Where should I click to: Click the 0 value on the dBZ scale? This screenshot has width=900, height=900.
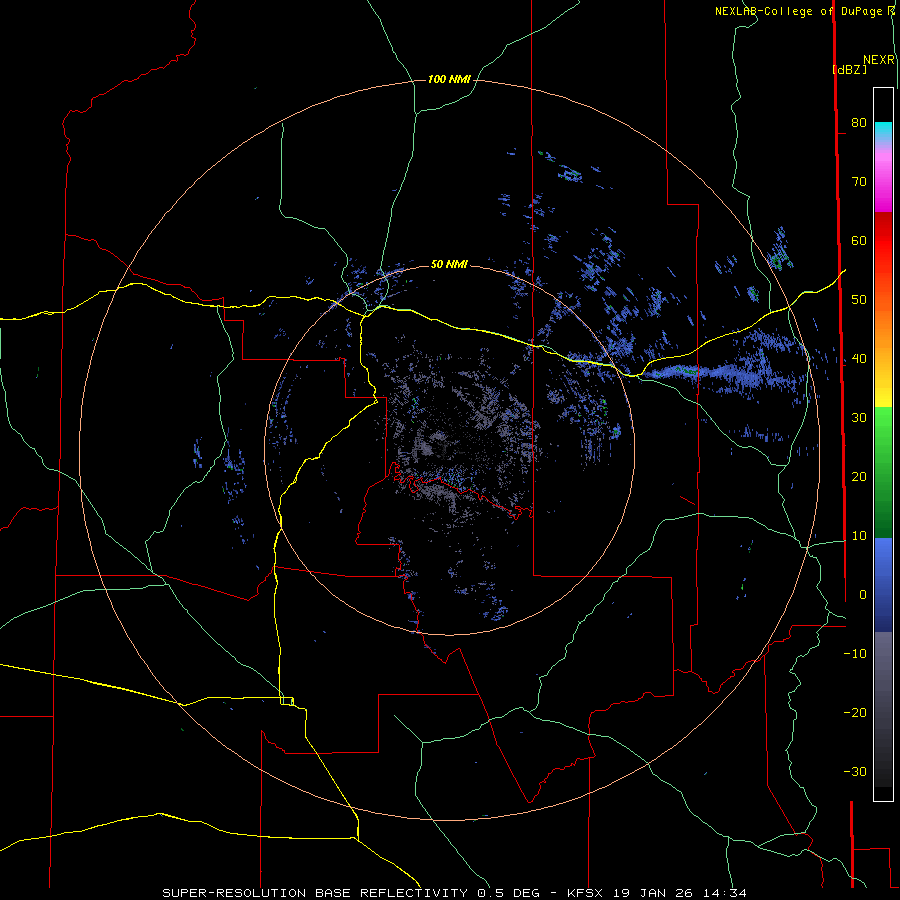(x=863, y=595)
